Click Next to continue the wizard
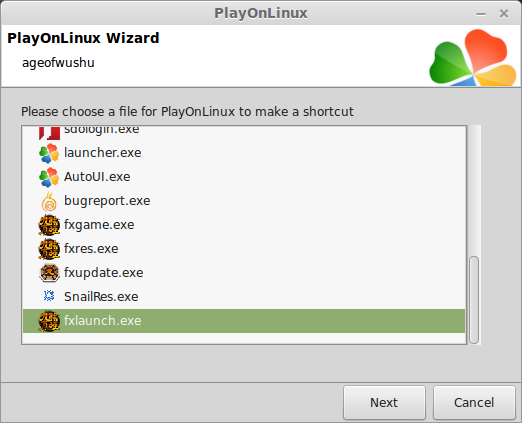This screenshot has width=522, height=423. pos(384,403)
